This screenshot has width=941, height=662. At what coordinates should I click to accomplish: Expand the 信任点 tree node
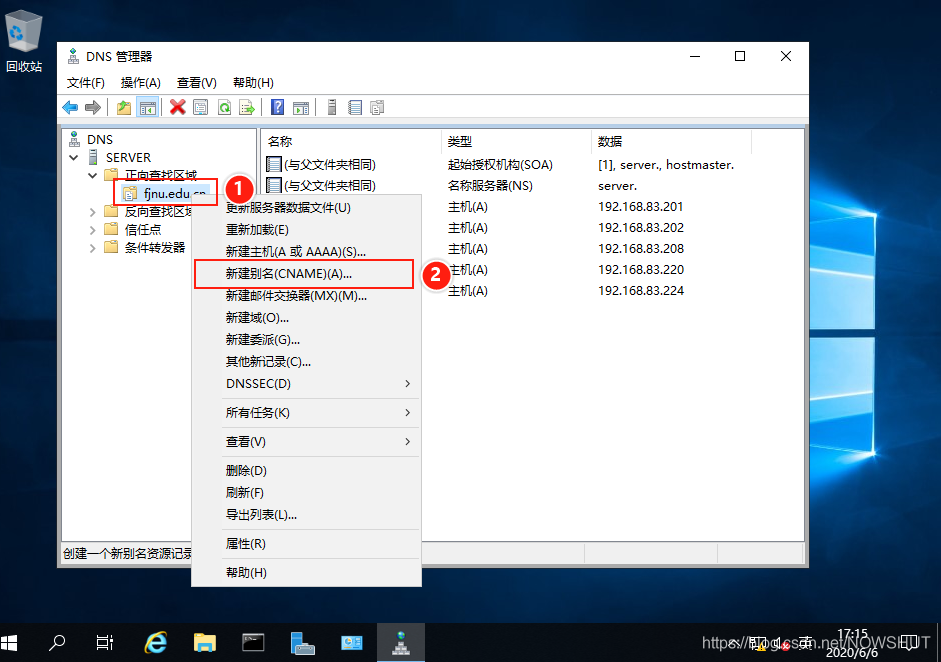tap(92, 229)
